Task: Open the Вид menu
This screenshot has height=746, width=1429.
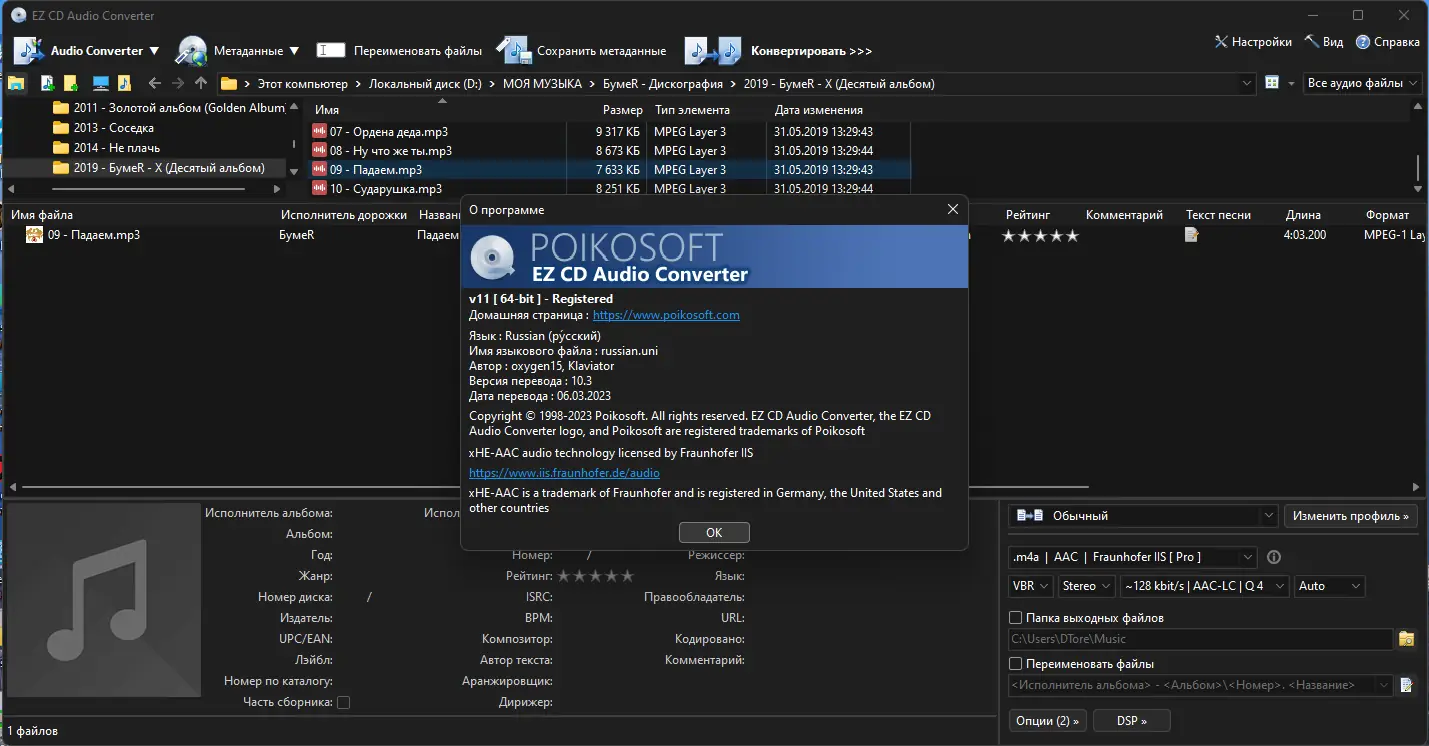Action: [x=1324, y=42]
